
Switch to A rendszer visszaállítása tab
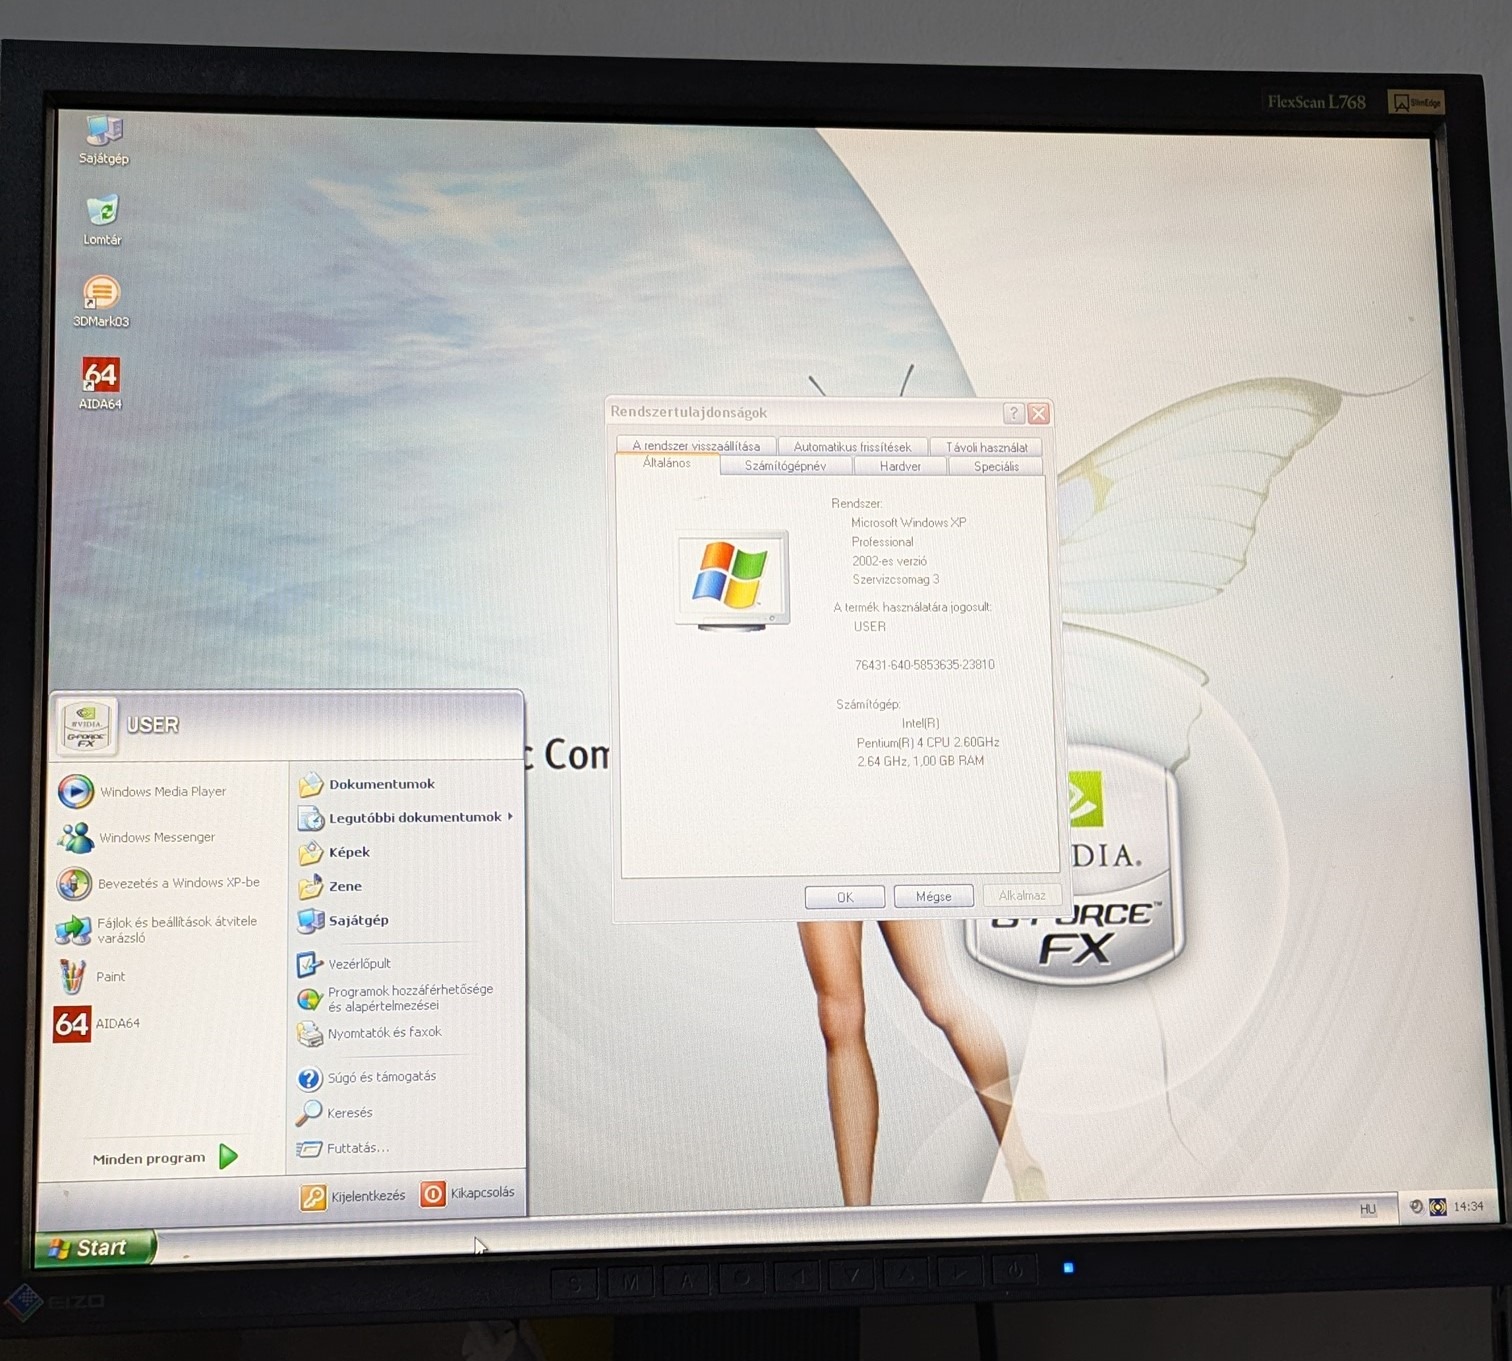click(696, 446)
